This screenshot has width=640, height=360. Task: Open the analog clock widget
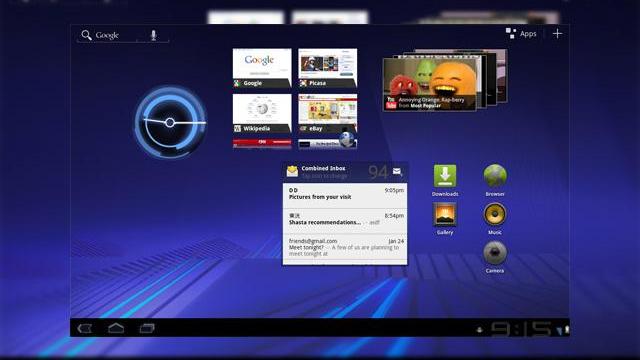click(x=170, y=122)
